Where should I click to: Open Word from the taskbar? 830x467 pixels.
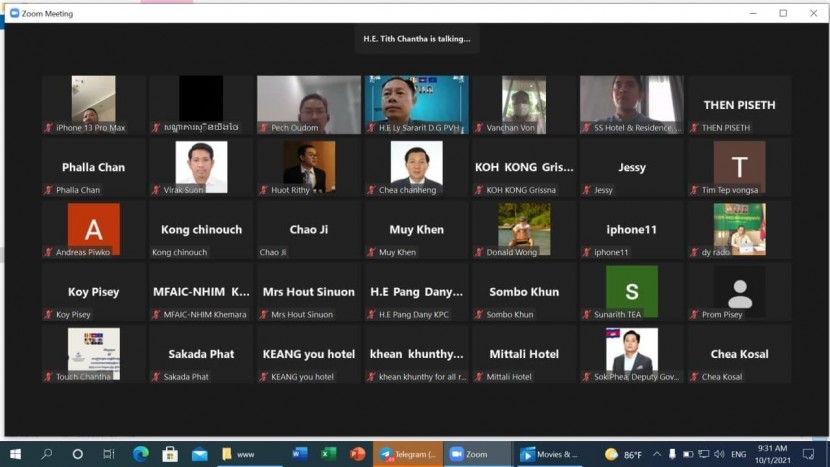299,454
